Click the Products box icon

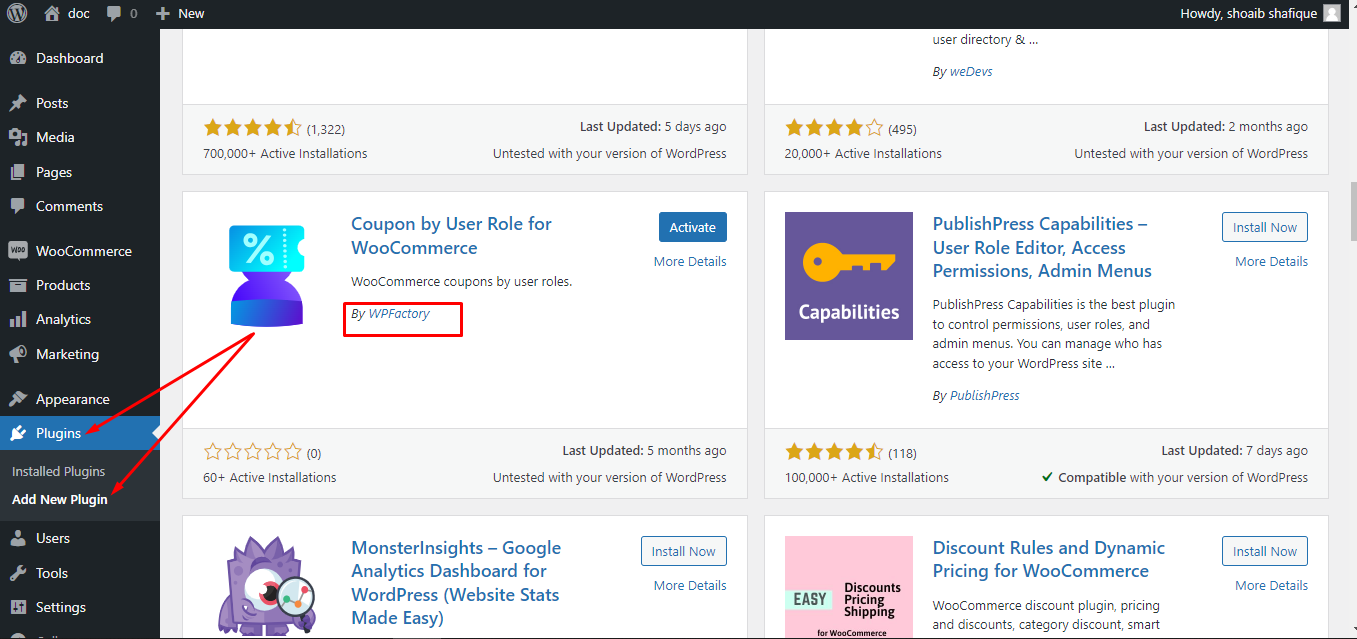click(x=17, y=285)
